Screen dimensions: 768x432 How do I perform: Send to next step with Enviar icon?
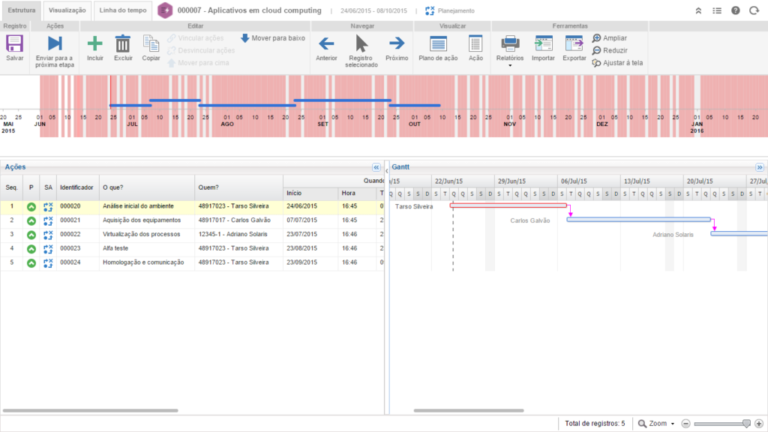[55, 44]
